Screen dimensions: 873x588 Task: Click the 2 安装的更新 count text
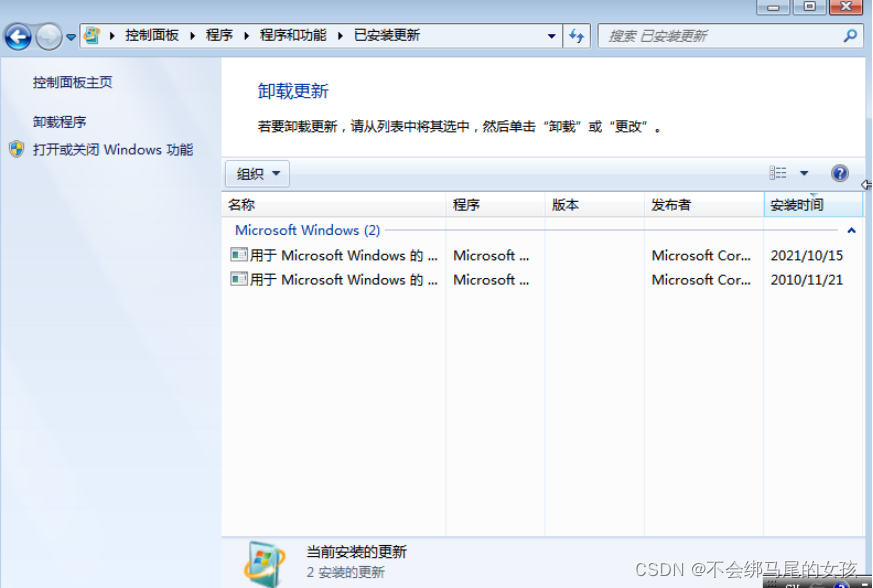coord(345,572)
